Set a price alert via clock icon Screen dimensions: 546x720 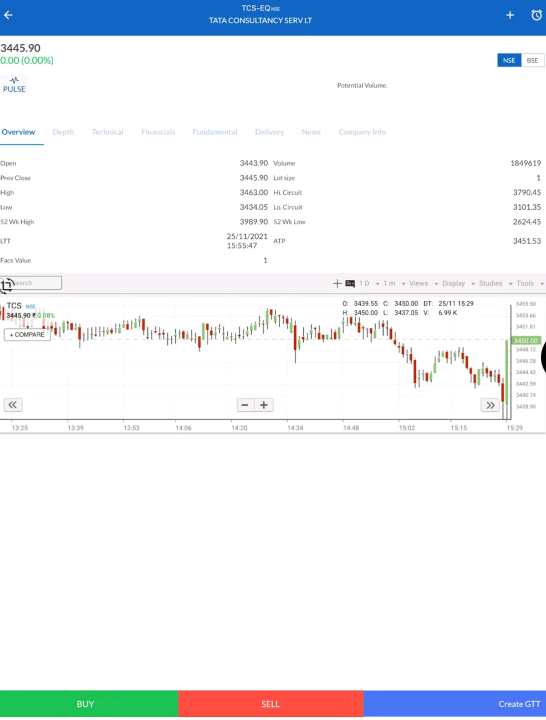click(x=536, y=15)
